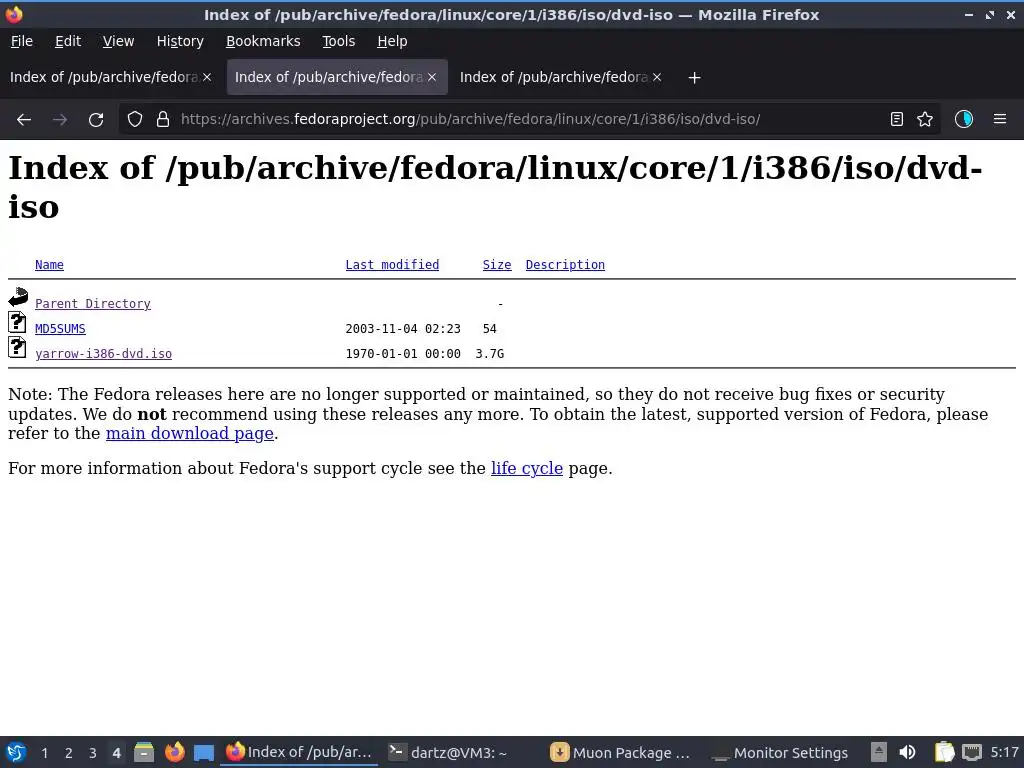The height and width of the screenshot is (768, 1024).
Task: Switch to Muon Package Manager window
Action: tap(622, 752)
